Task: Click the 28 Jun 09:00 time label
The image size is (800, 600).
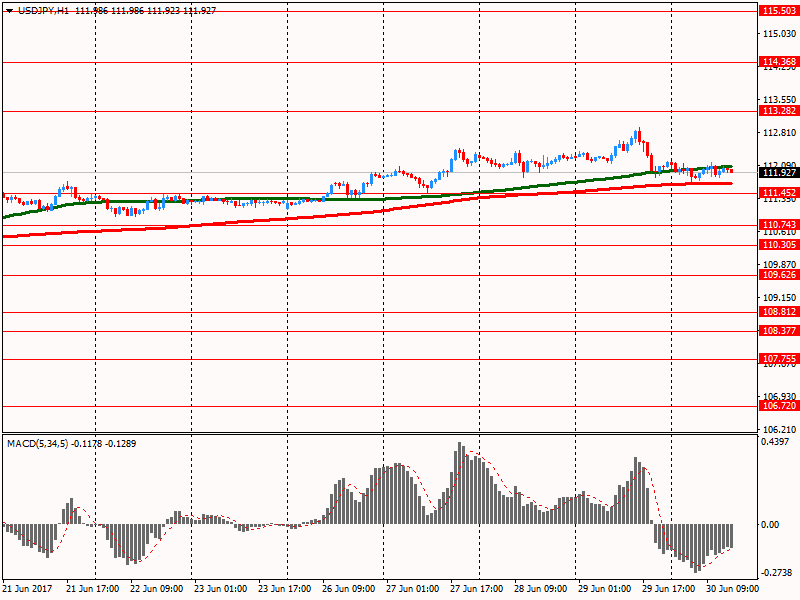Action: coord(540,589)
